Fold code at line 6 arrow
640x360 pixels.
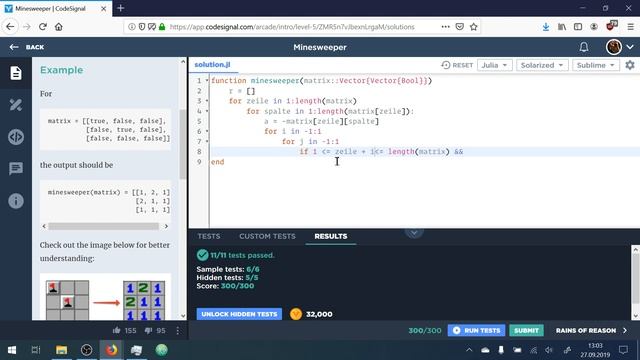207,131
